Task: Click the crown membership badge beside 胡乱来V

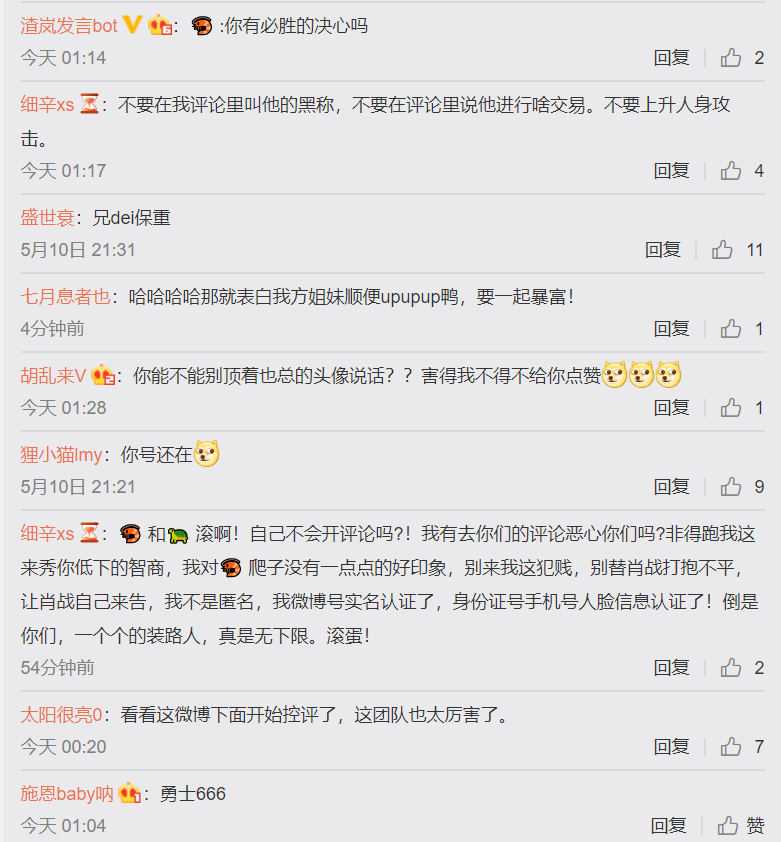Action: click(x=103, y=375)
